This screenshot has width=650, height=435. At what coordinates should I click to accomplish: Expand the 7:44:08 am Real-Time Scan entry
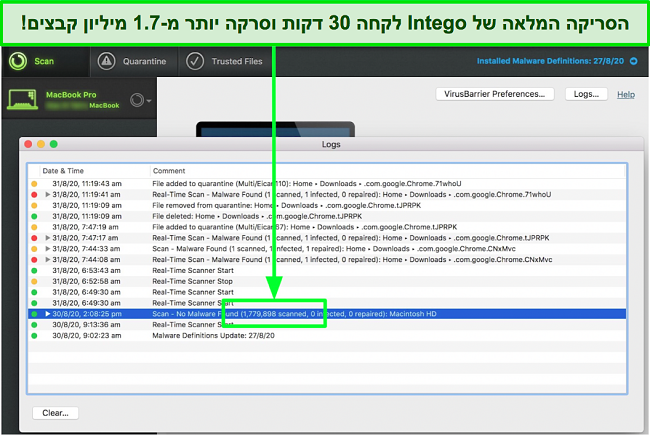click(x=48, y=260)
